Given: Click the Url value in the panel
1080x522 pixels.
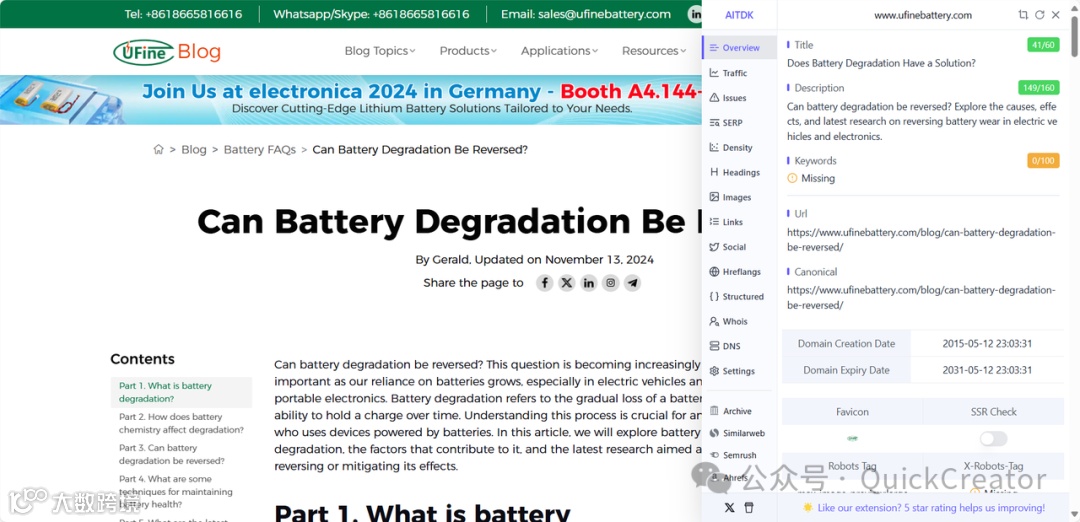Looking at the screenshot, I should (x=921, y=239).
